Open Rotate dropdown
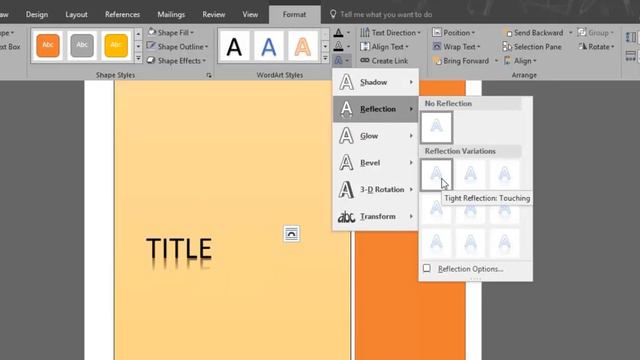 tap(596, 47)
